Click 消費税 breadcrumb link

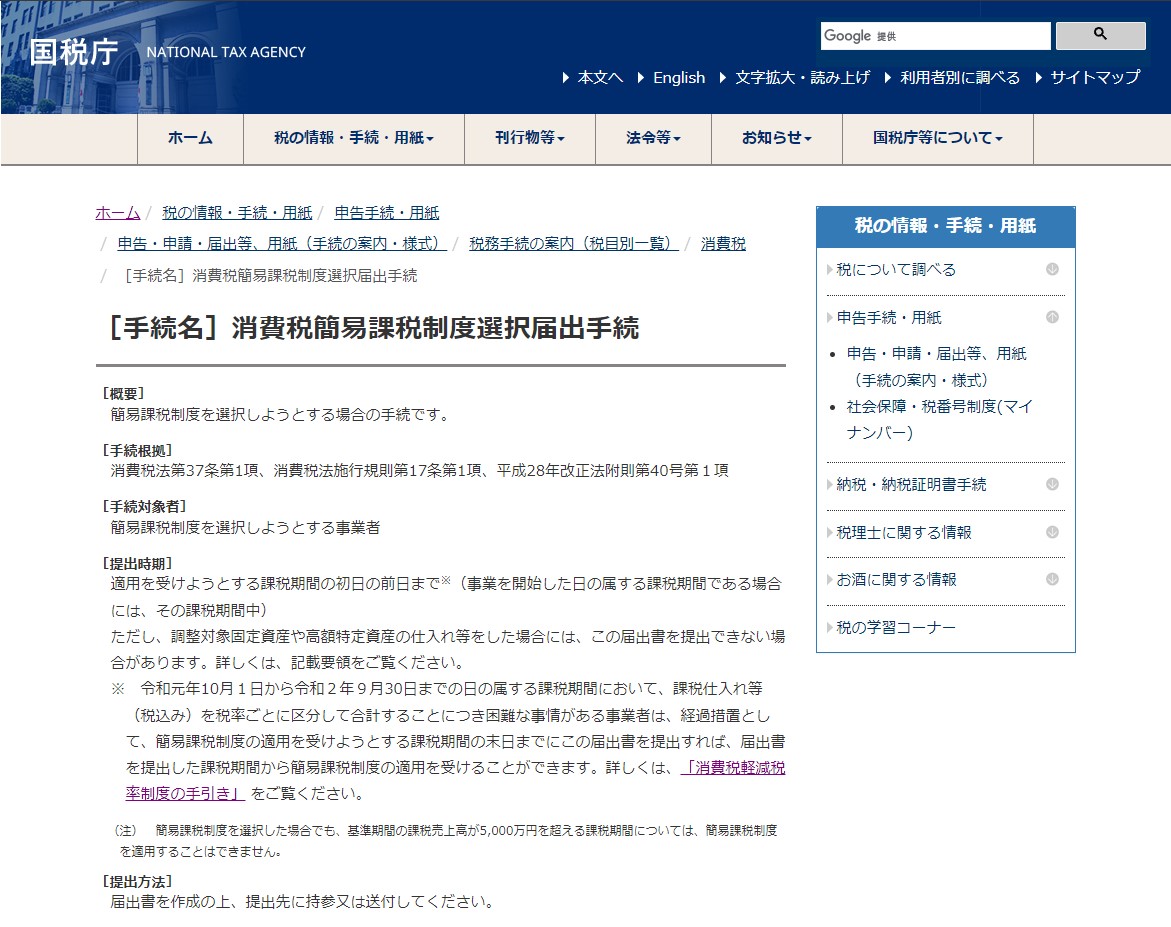pos(723,244)
